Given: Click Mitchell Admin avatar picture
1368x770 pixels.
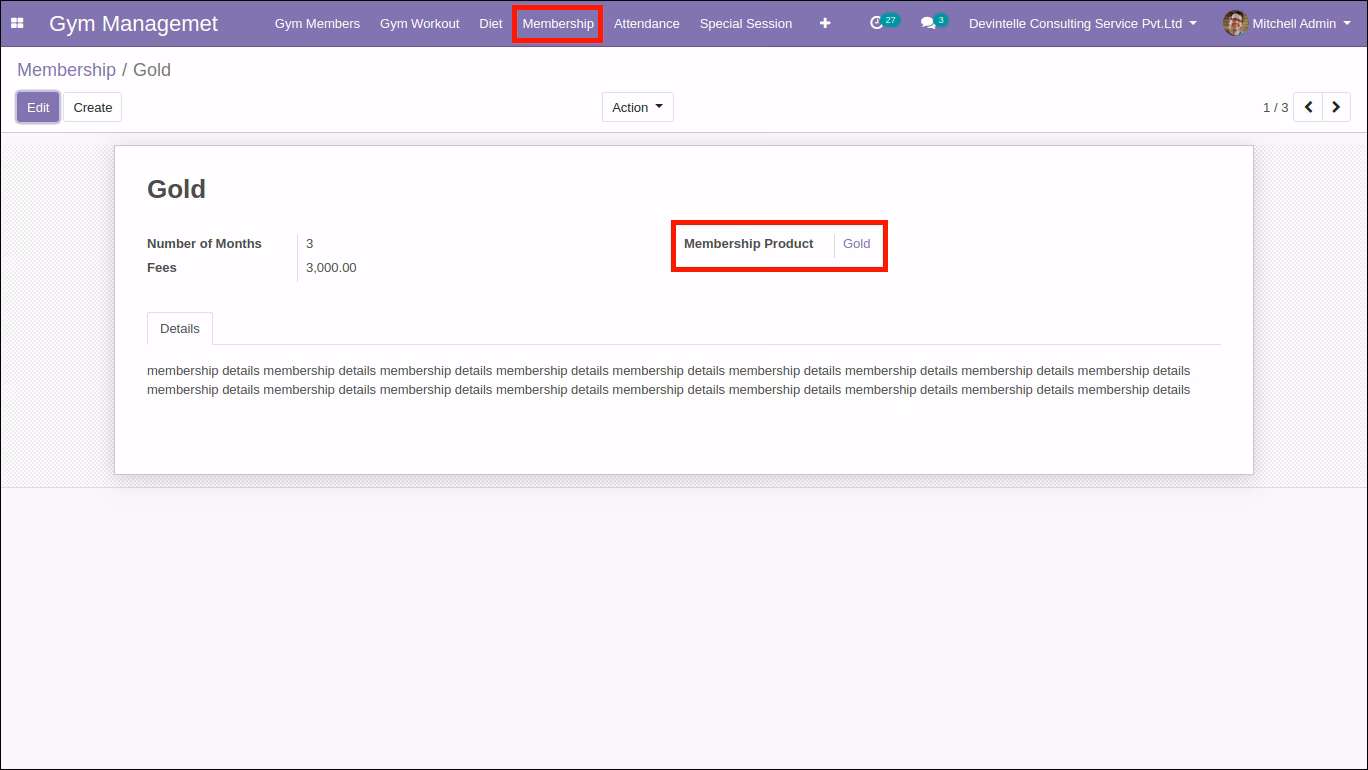Looking at the screenshot, I should pyautogui.click(x=1235, y=23).
